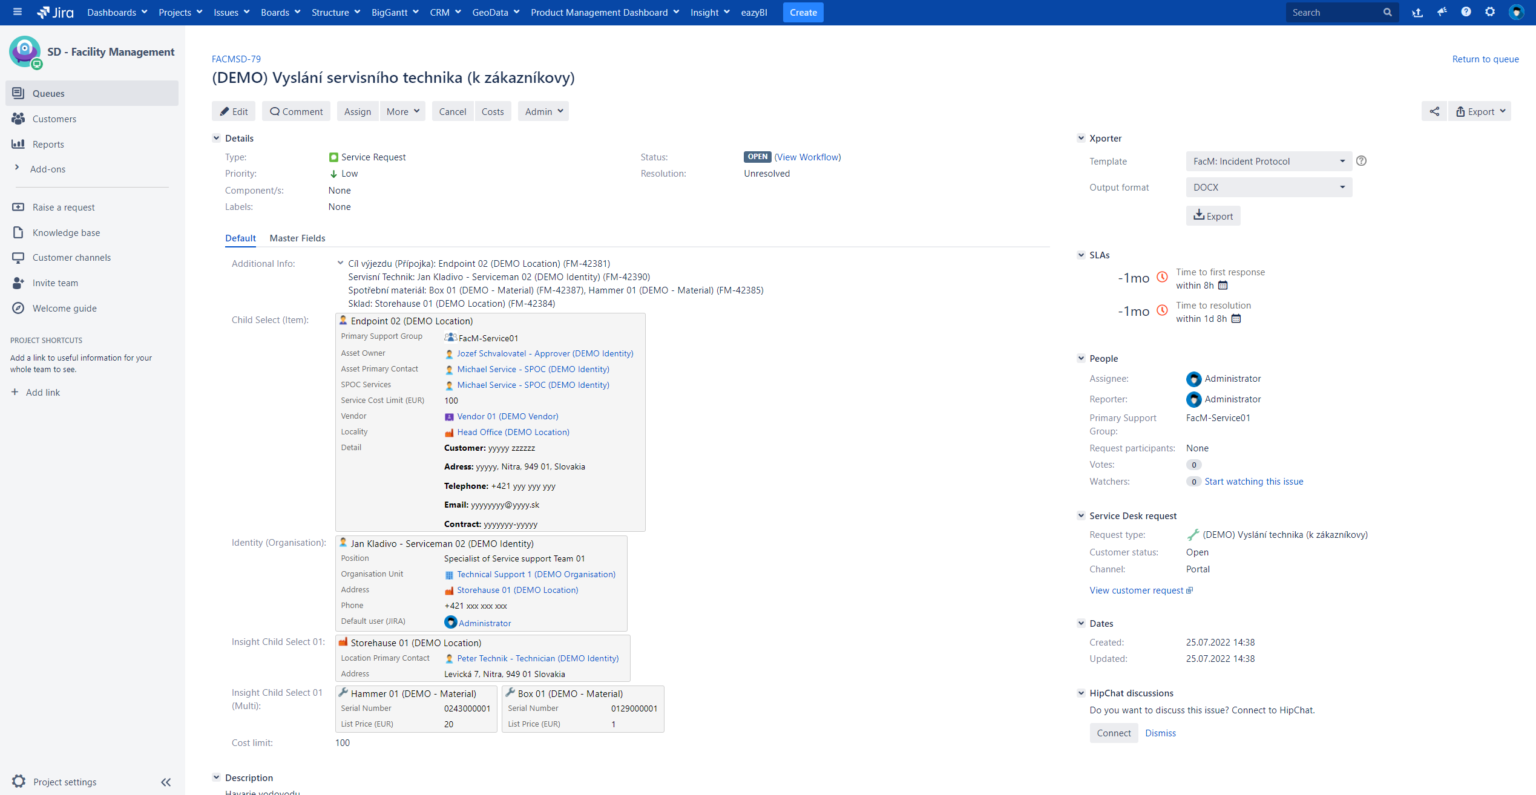Open the Admin dropdown button
The height and width of the screenshot is (795, 1536).
(x=544, y=111)
